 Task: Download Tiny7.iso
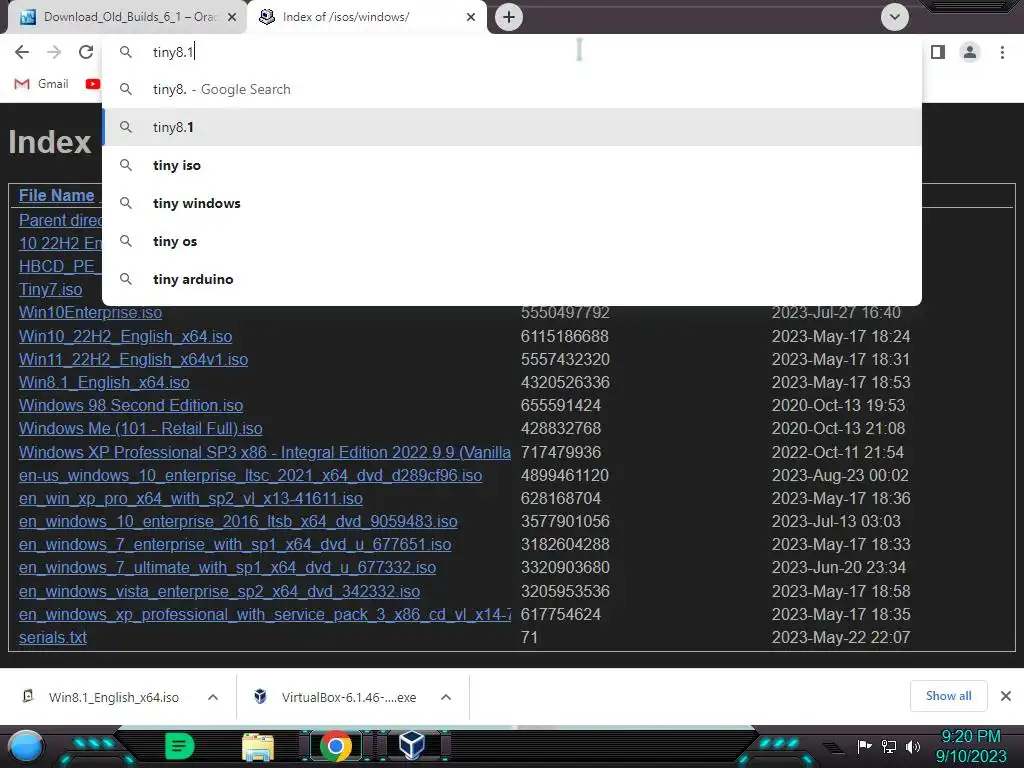(x=50, y=289)
